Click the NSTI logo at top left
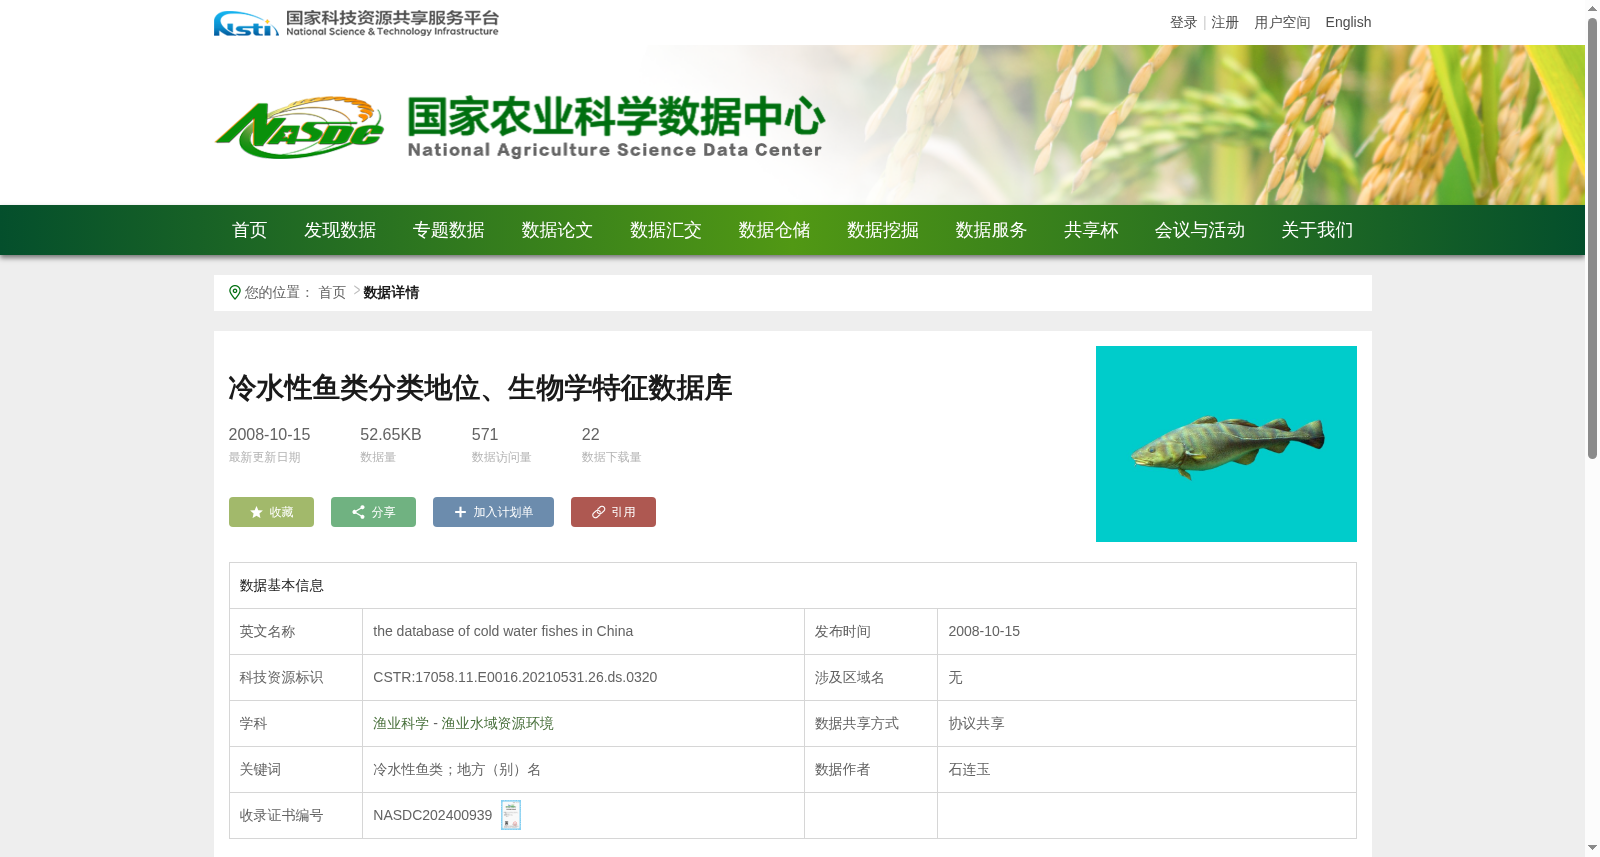This screenshot has height=857, width=1600. click(x=356, y=23)
